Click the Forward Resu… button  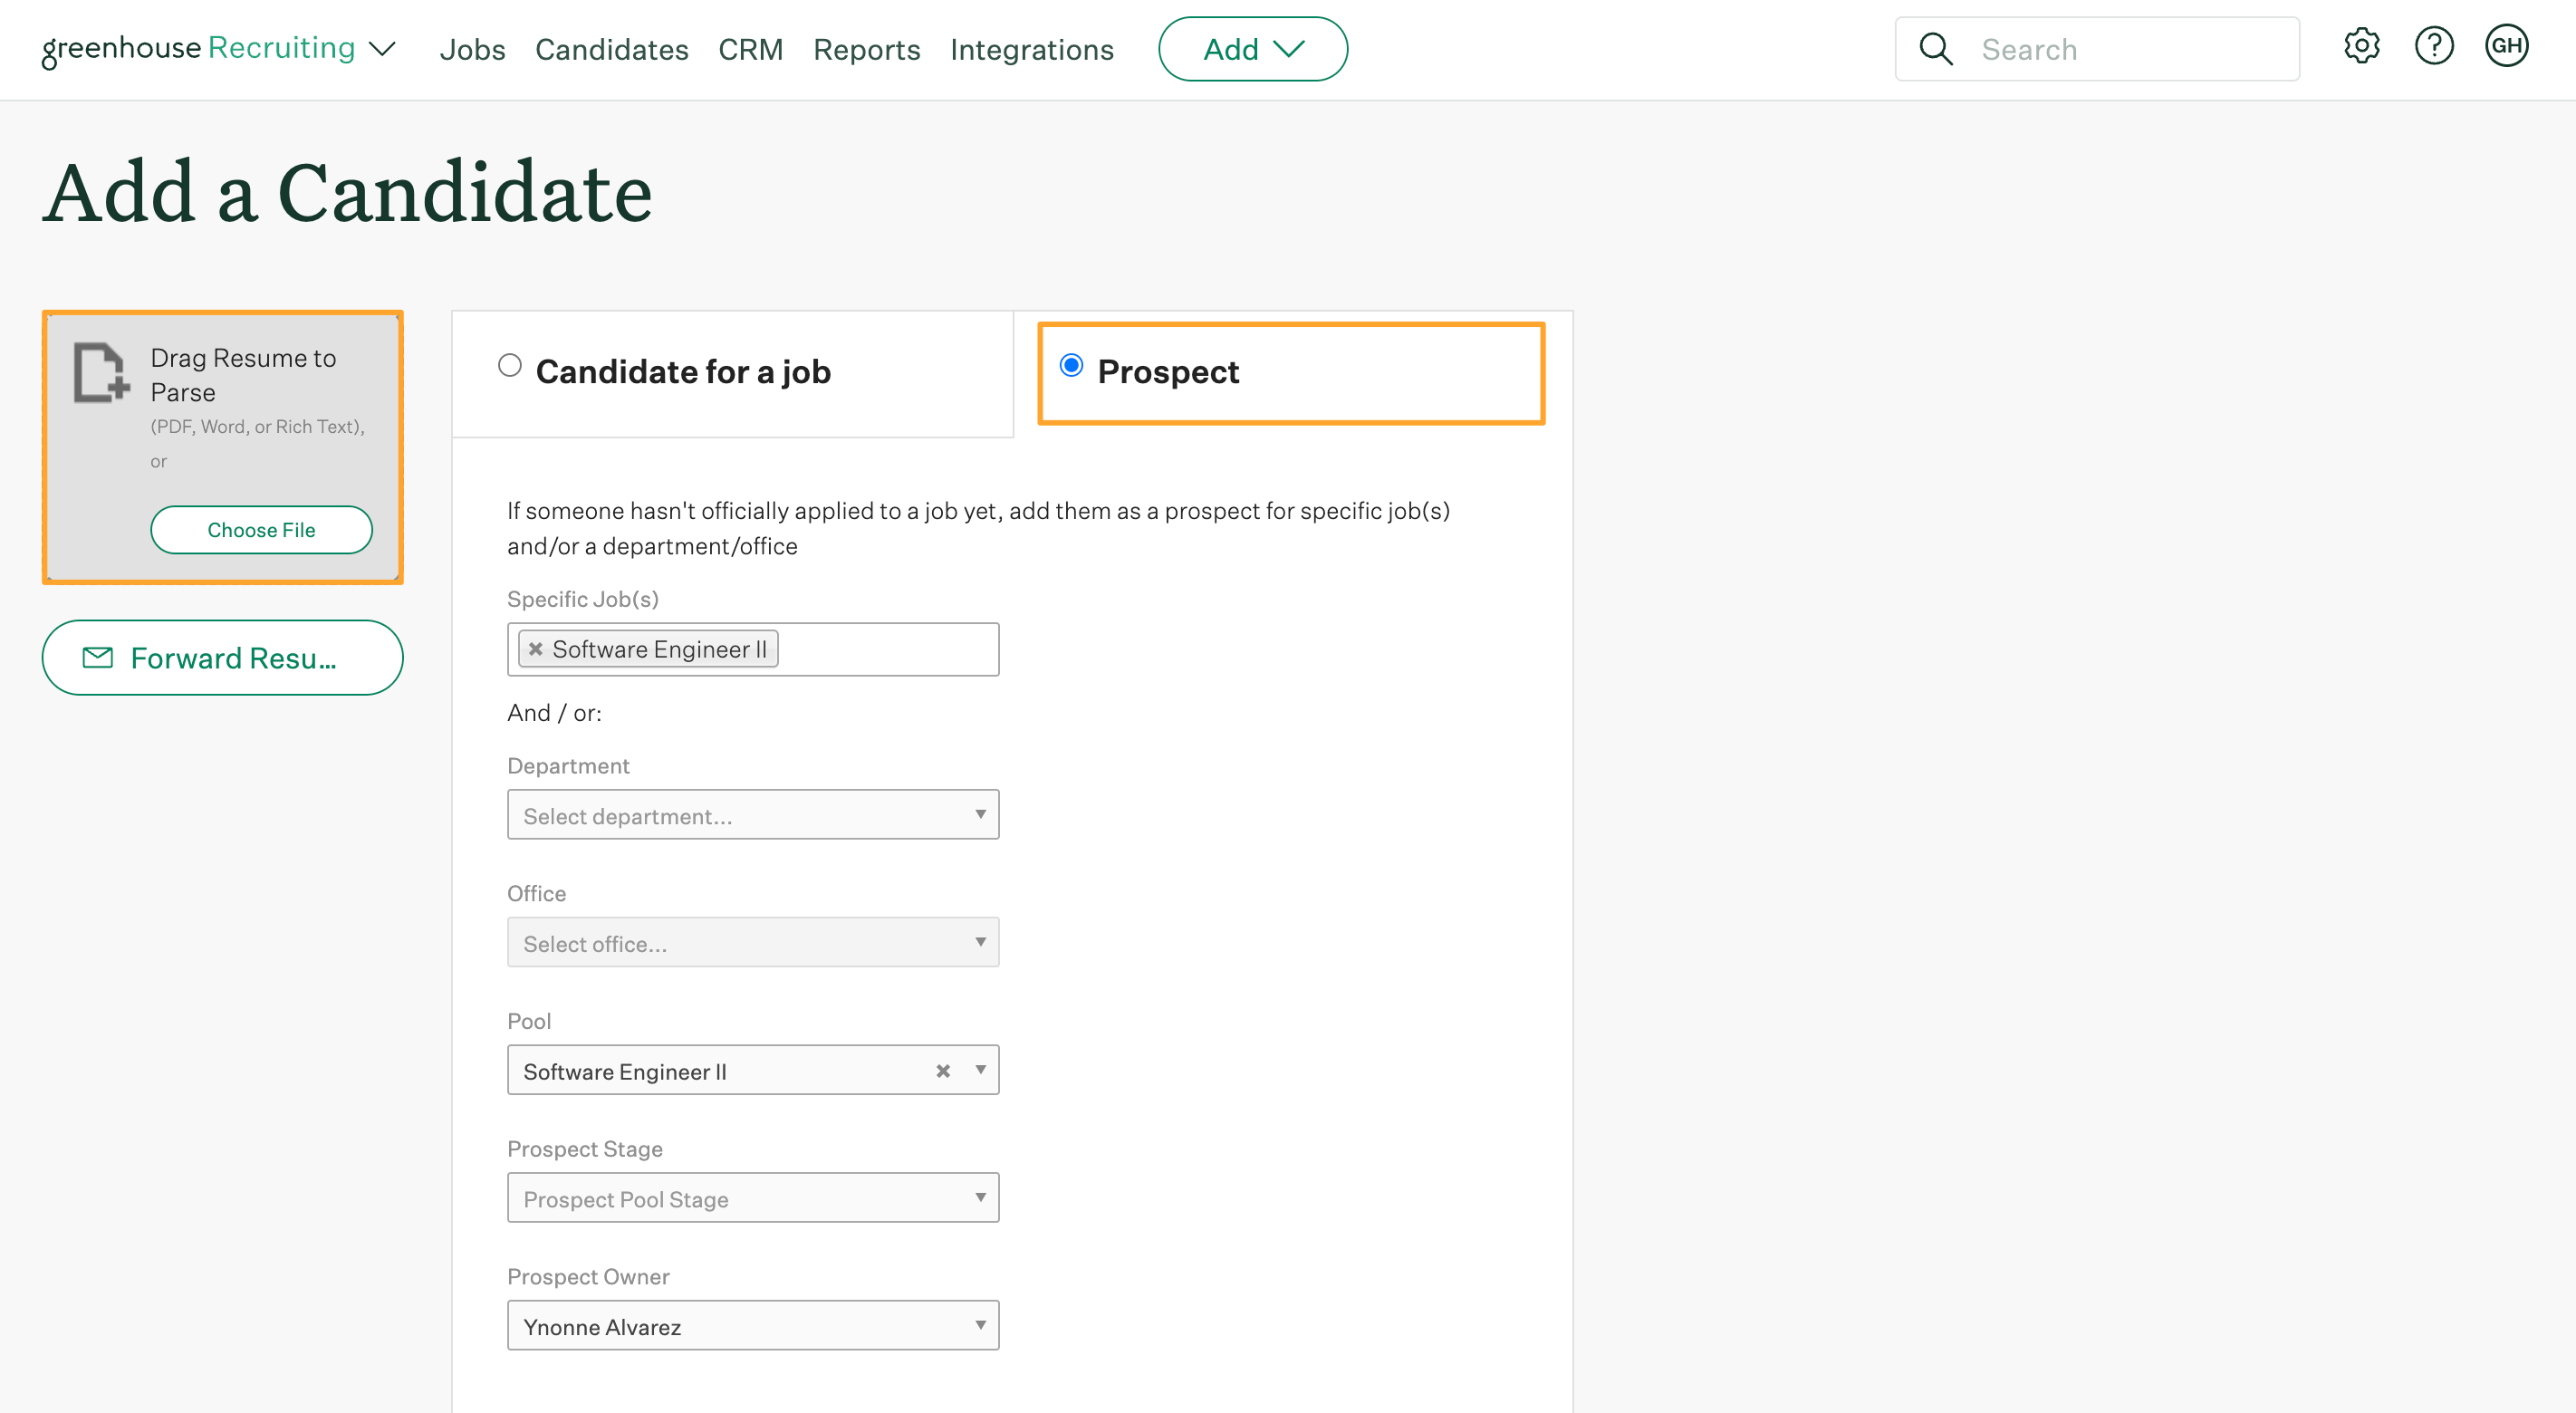223,658
